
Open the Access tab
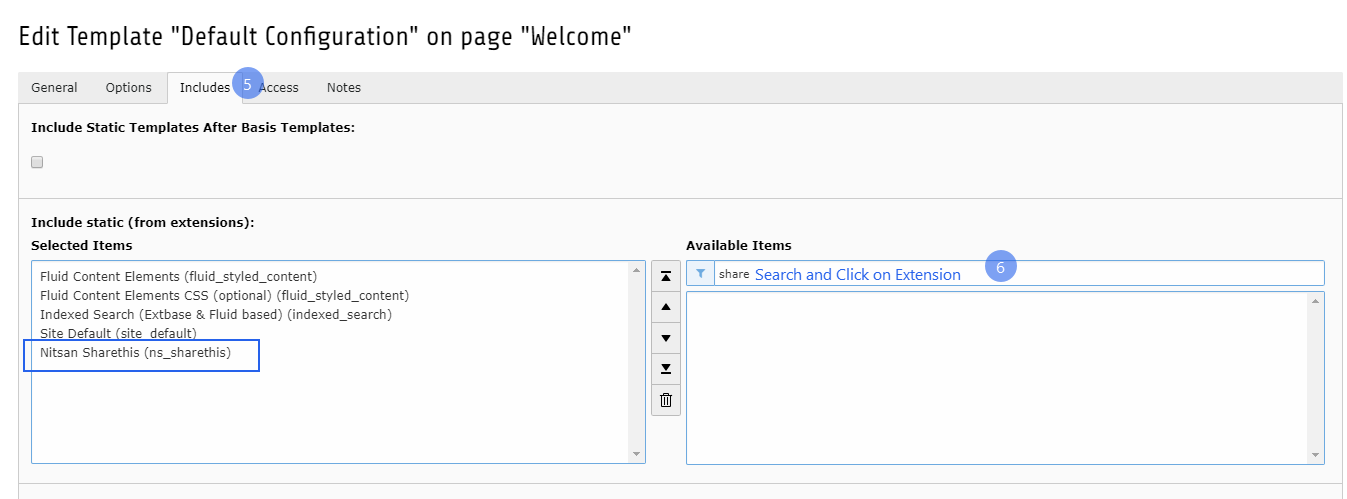(279, 87)
